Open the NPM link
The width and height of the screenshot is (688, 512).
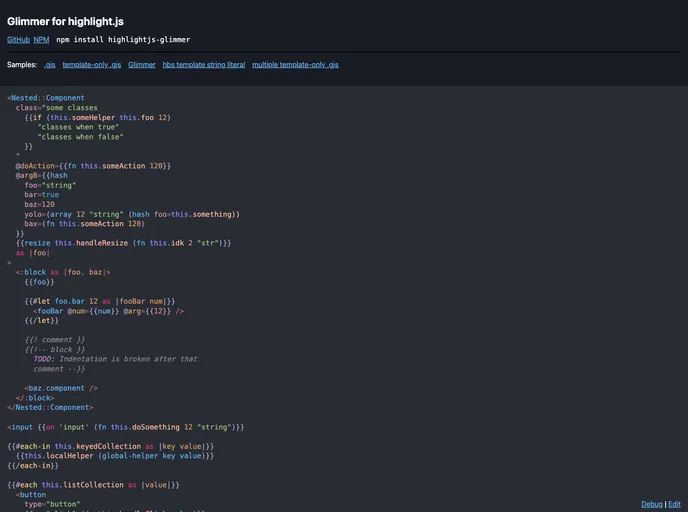(x=41, y=39)
